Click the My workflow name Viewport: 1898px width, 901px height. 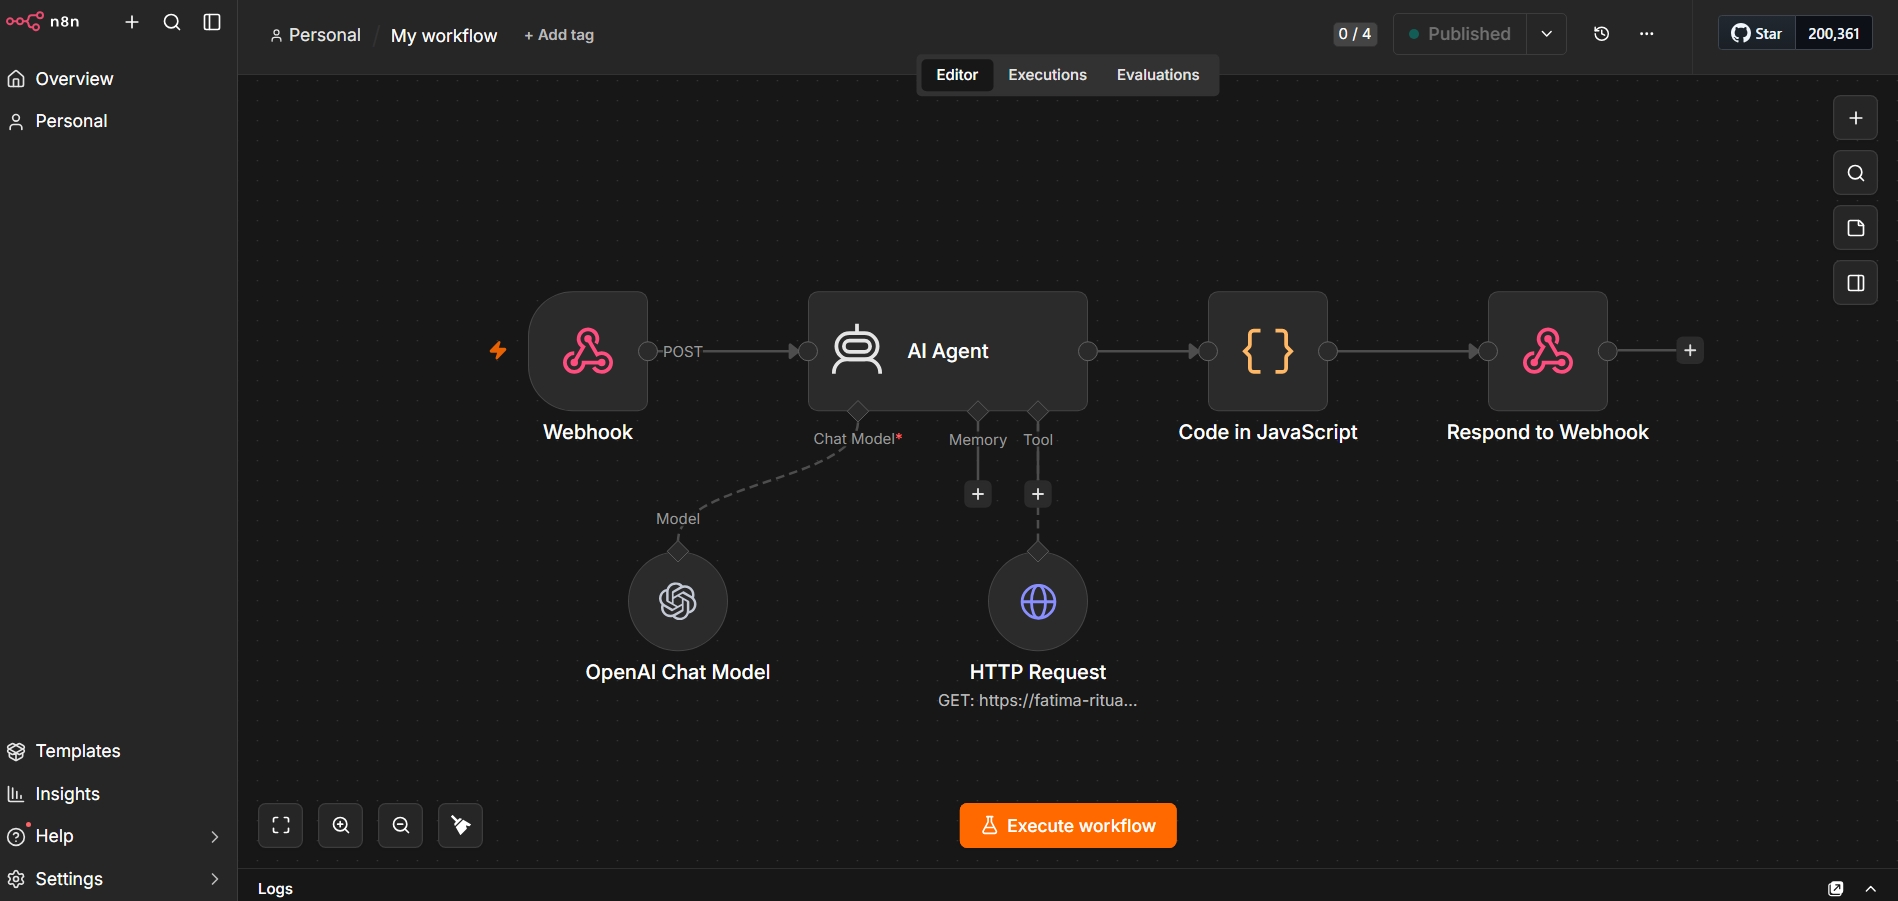coord(444,36)
